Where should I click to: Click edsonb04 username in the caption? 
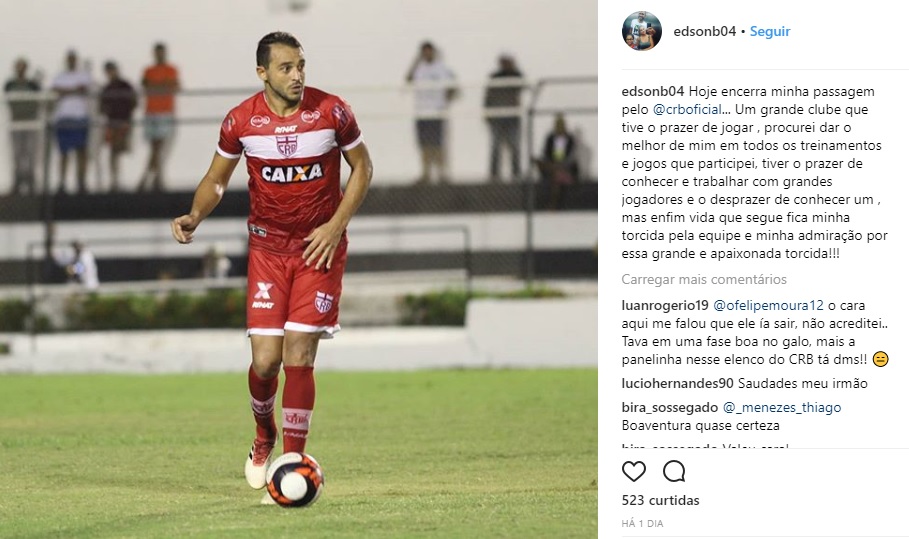(x=653, y=92)
